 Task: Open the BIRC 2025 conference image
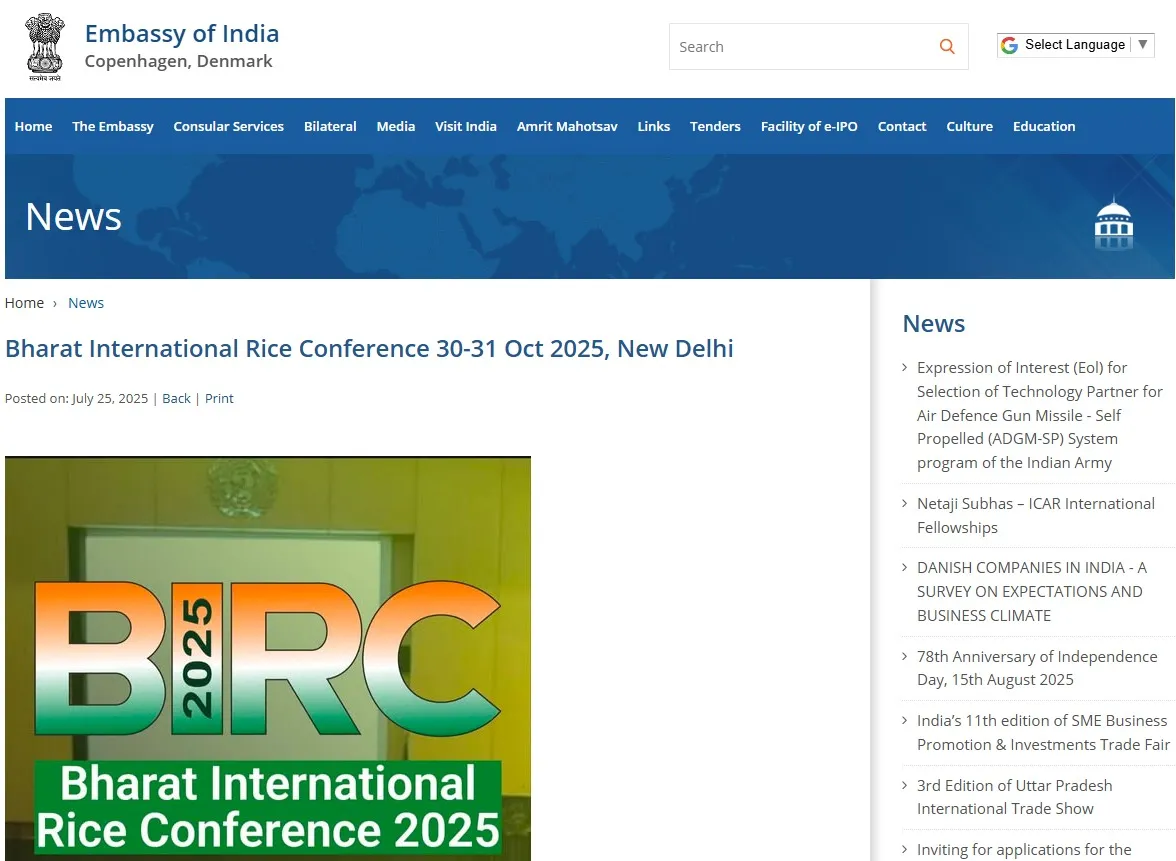point(268,658)
